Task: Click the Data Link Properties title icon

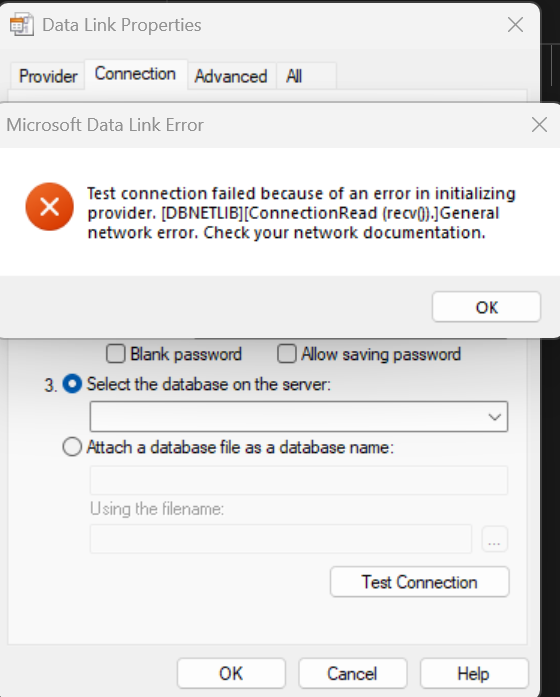Action: pyautogui.click(x=21, y=24)
